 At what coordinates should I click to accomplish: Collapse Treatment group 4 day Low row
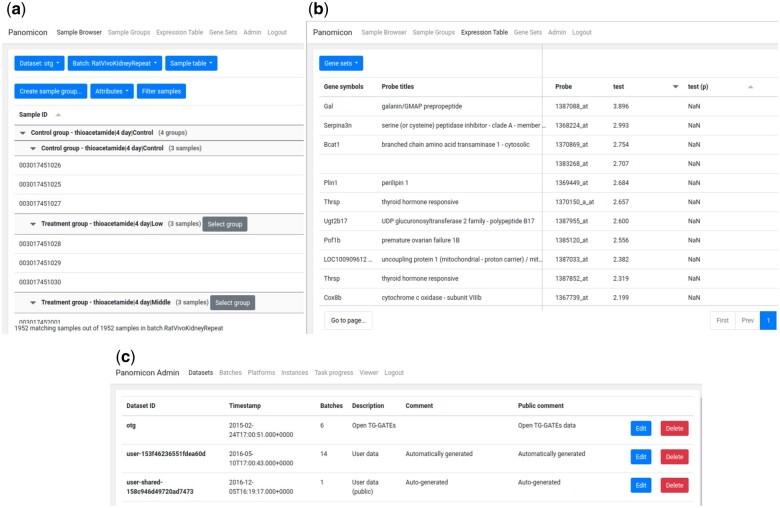pos(33,224)
